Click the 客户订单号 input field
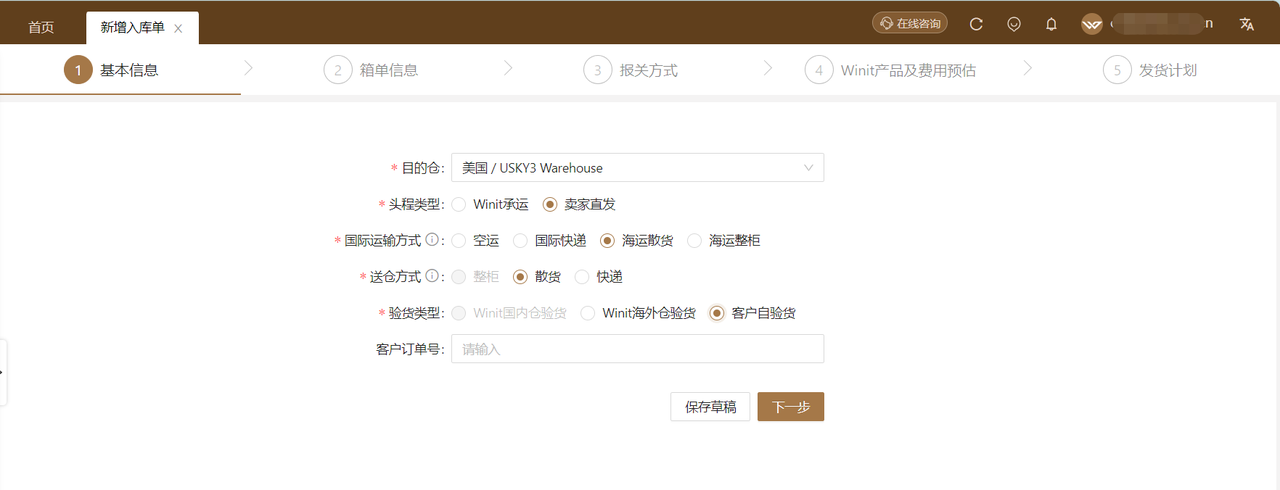1280x490 pixels. coord(638,349)
